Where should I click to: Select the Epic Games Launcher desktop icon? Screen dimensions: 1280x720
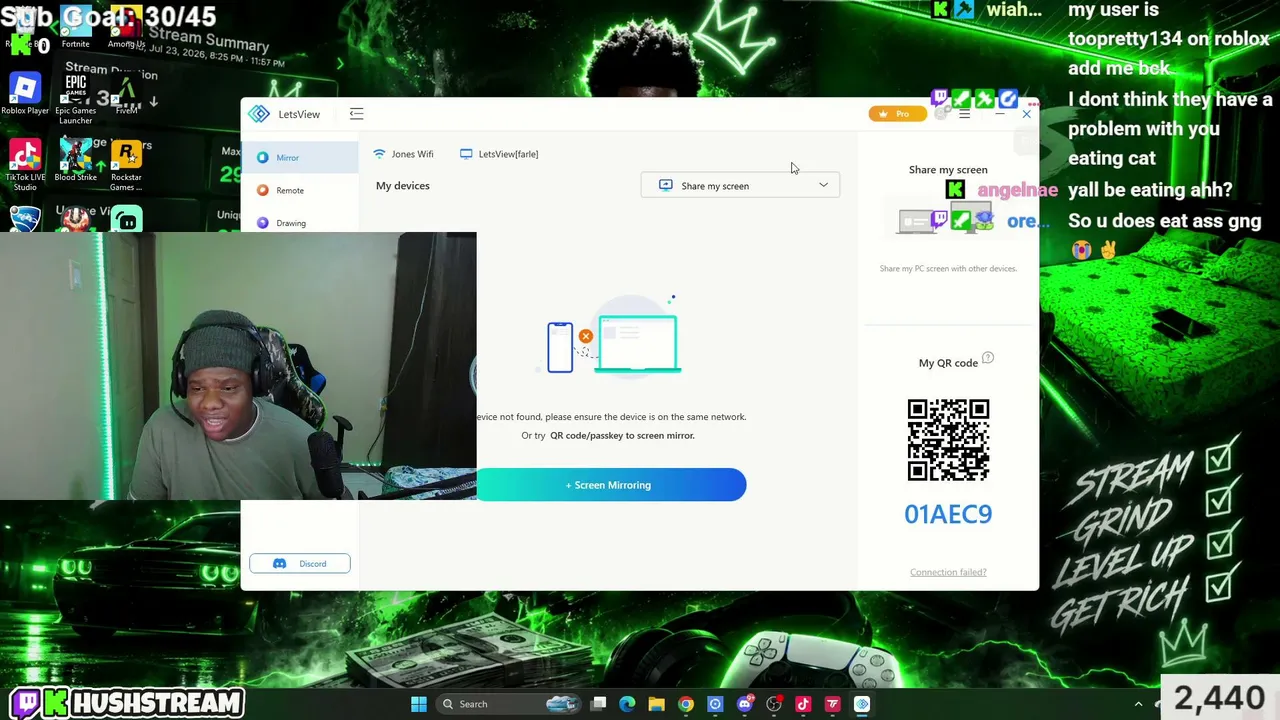(x=76, y=98)
